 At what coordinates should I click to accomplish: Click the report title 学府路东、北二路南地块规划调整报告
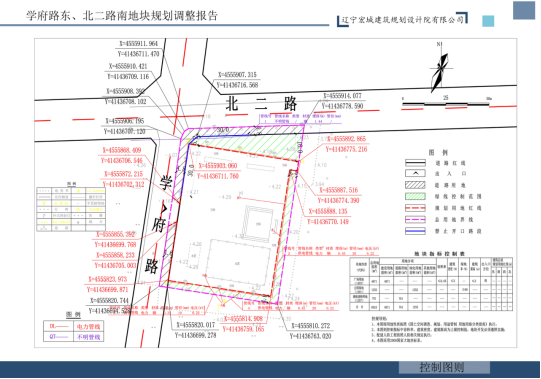click(x=122, y=16)
